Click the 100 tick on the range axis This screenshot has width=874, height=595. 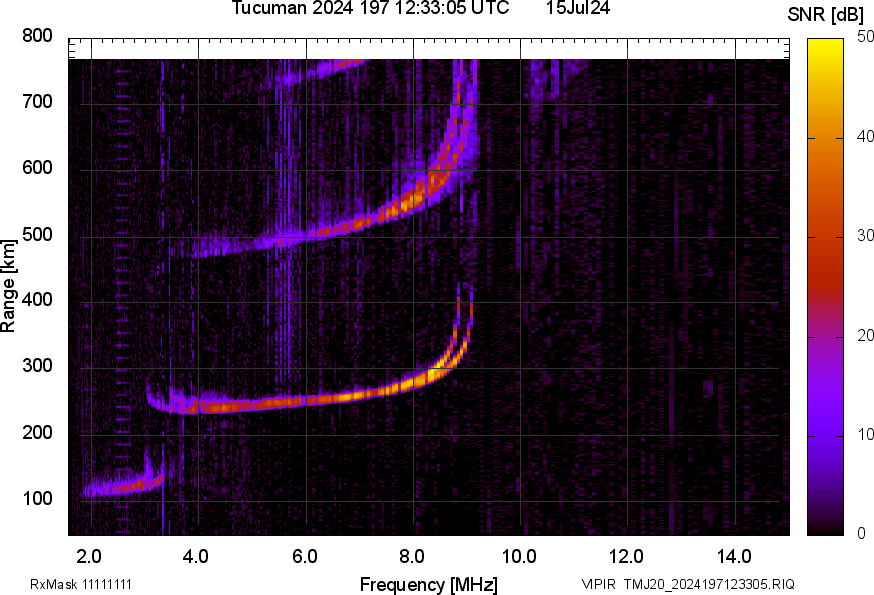pos(37,499)
